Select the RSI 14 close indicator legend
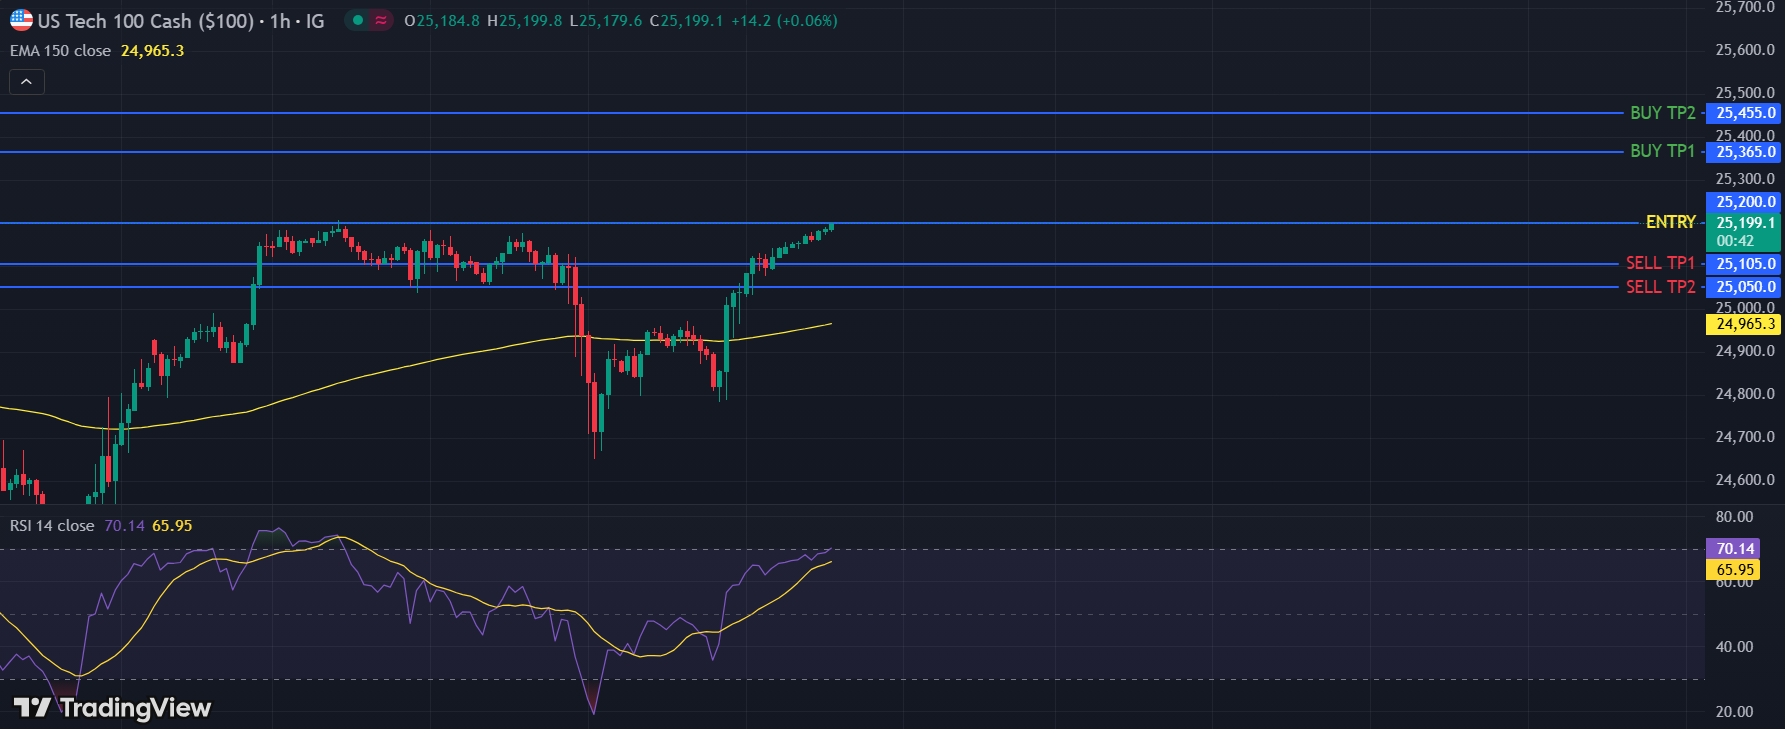This screenshot has height=729, width=1785. pyautogui.click(x=52, y=526)
